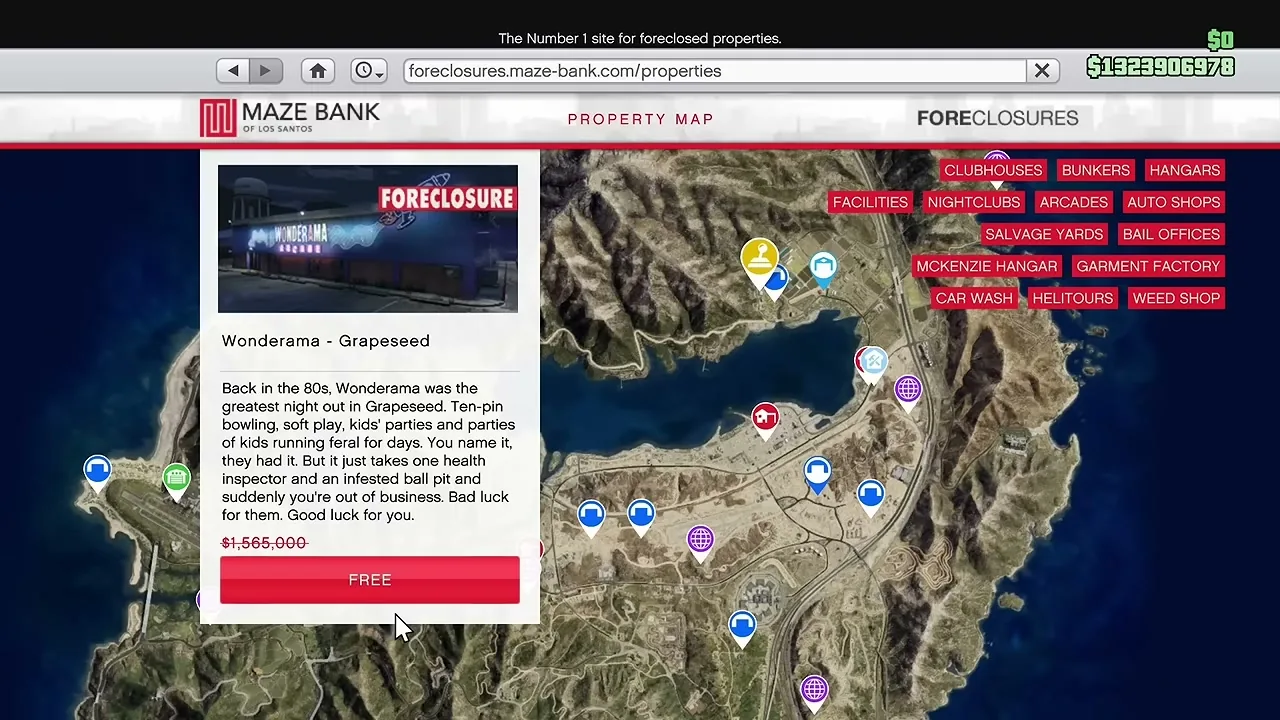The image size is (1280, 720).
Task: Select the HANGARS filter
Action: (1185, 170)
